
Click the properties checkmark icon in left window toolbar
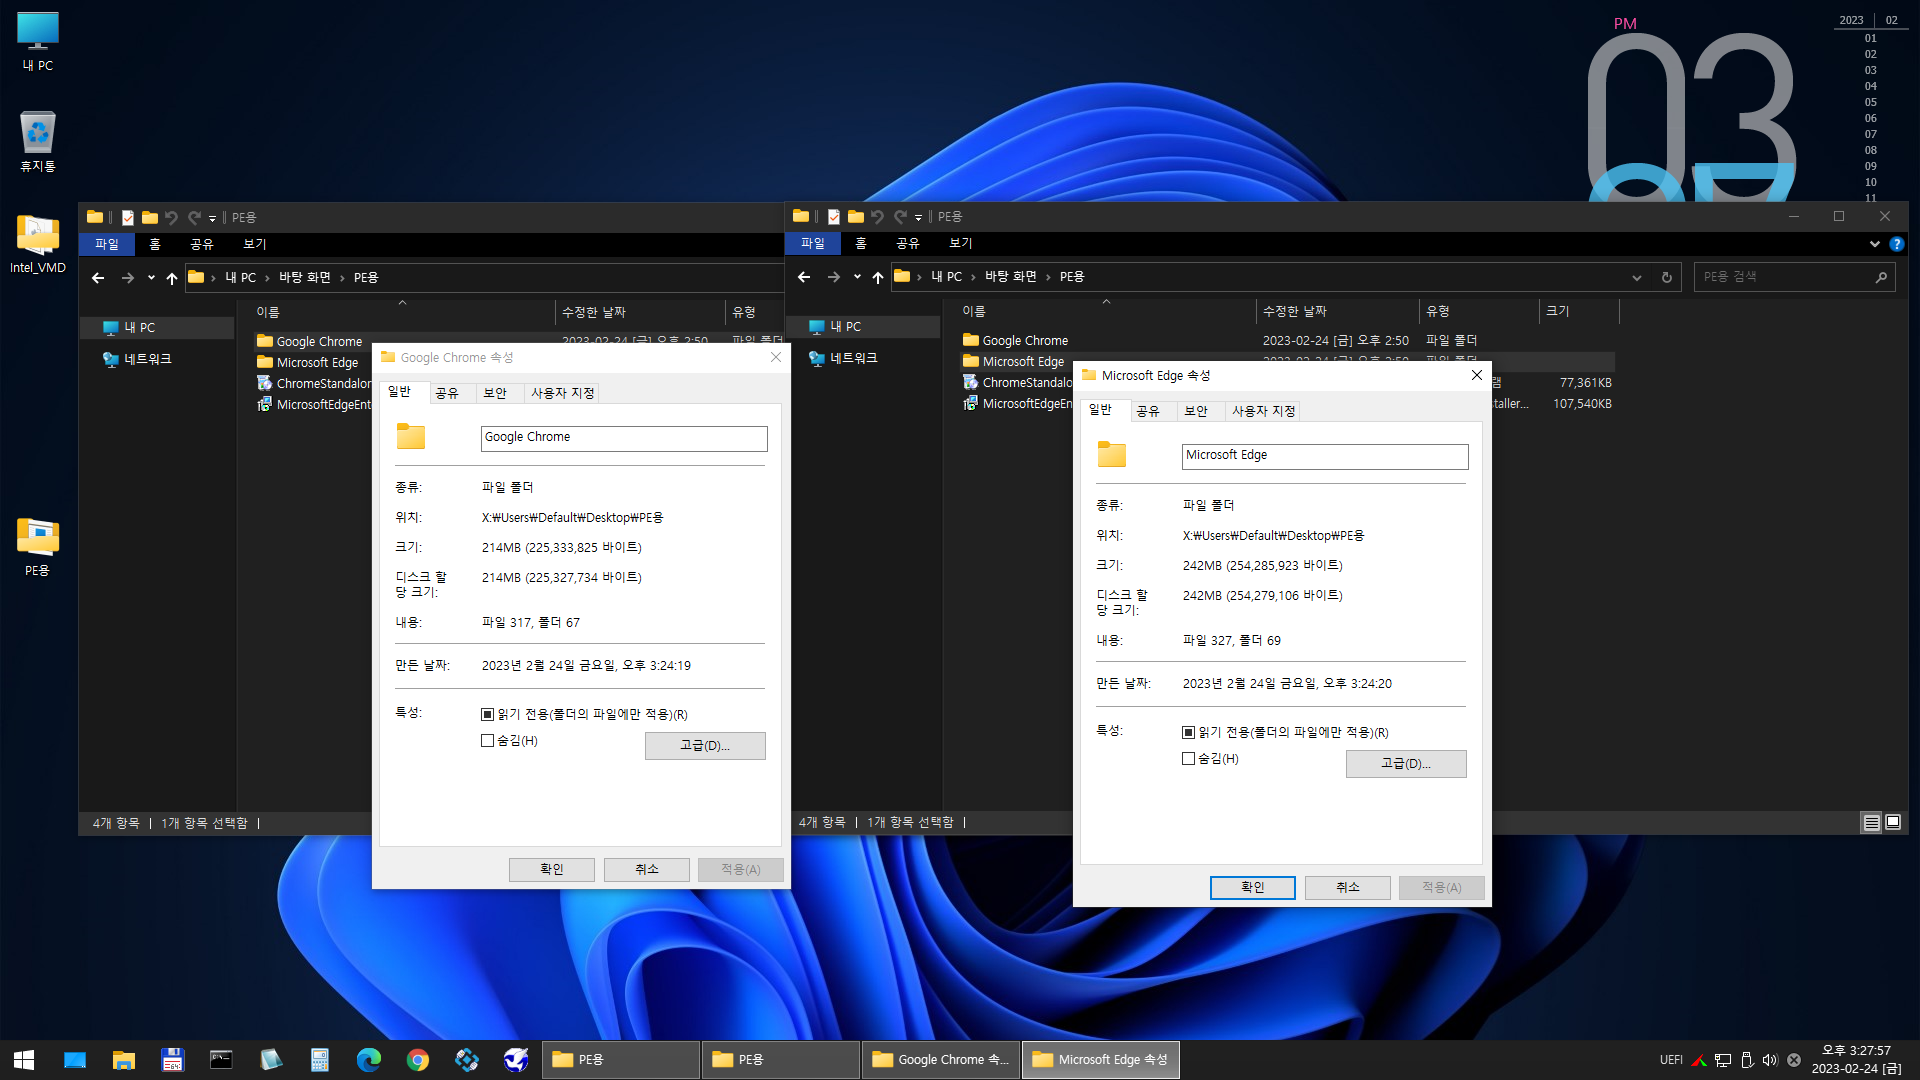(x=128, y=217)
